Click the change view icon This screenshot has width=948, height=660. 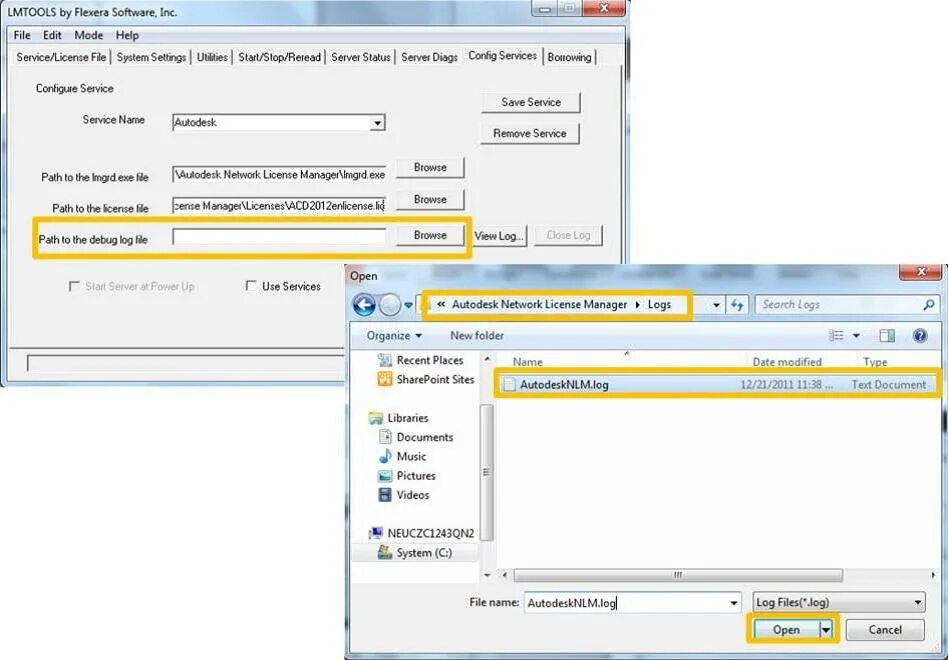coord(836,335)
